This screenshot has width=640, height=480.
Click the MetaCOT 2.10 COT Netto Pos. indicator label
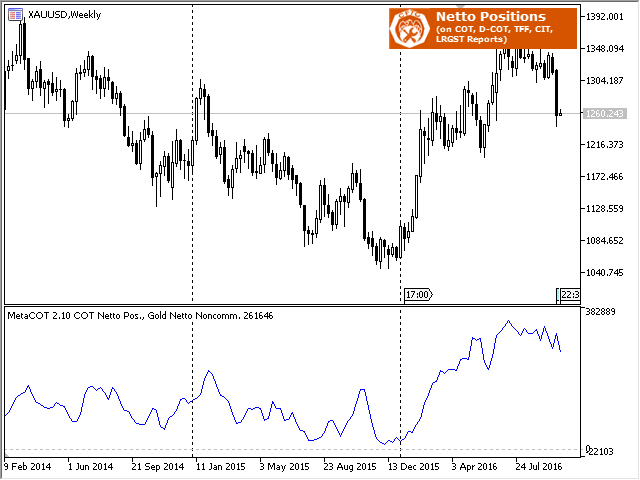140,316
